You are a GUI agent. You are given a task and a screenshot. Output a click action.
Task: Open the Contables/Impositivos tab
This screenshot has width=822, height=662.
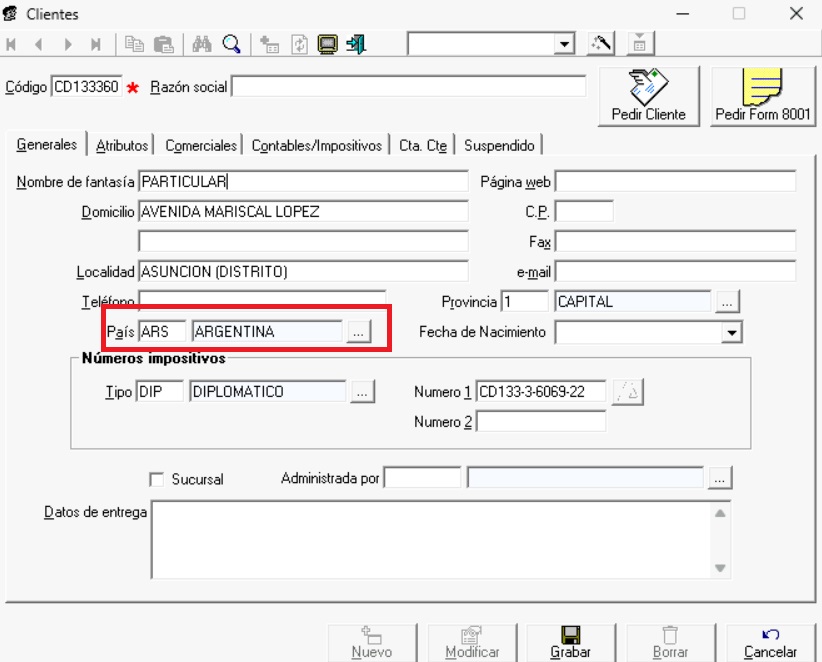pyautogui.click(x=316, y=146)
